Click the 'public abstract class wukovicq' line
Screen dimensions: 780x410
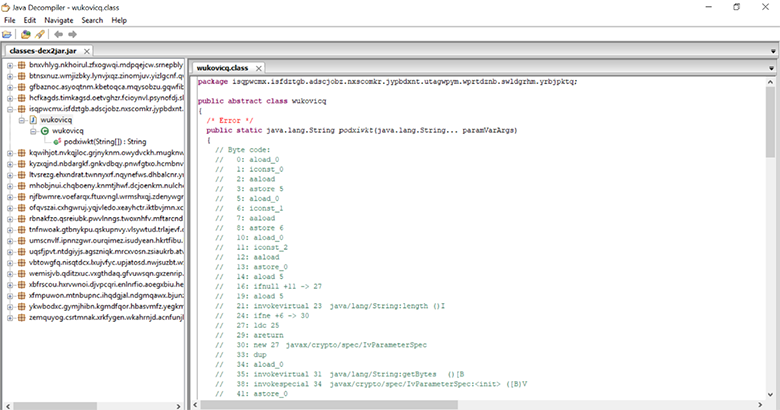pyautogui.click(x=262, y=101)
